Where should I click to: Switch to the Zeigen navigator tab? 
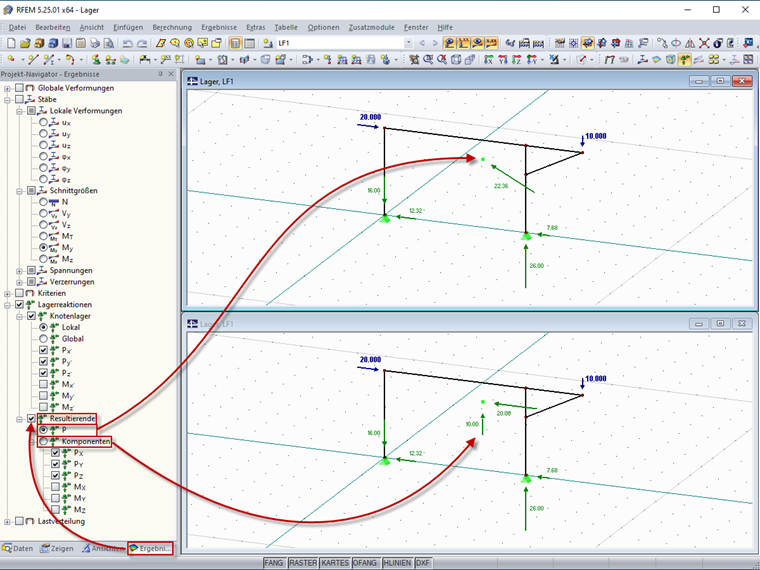click(x=57, y=548)
